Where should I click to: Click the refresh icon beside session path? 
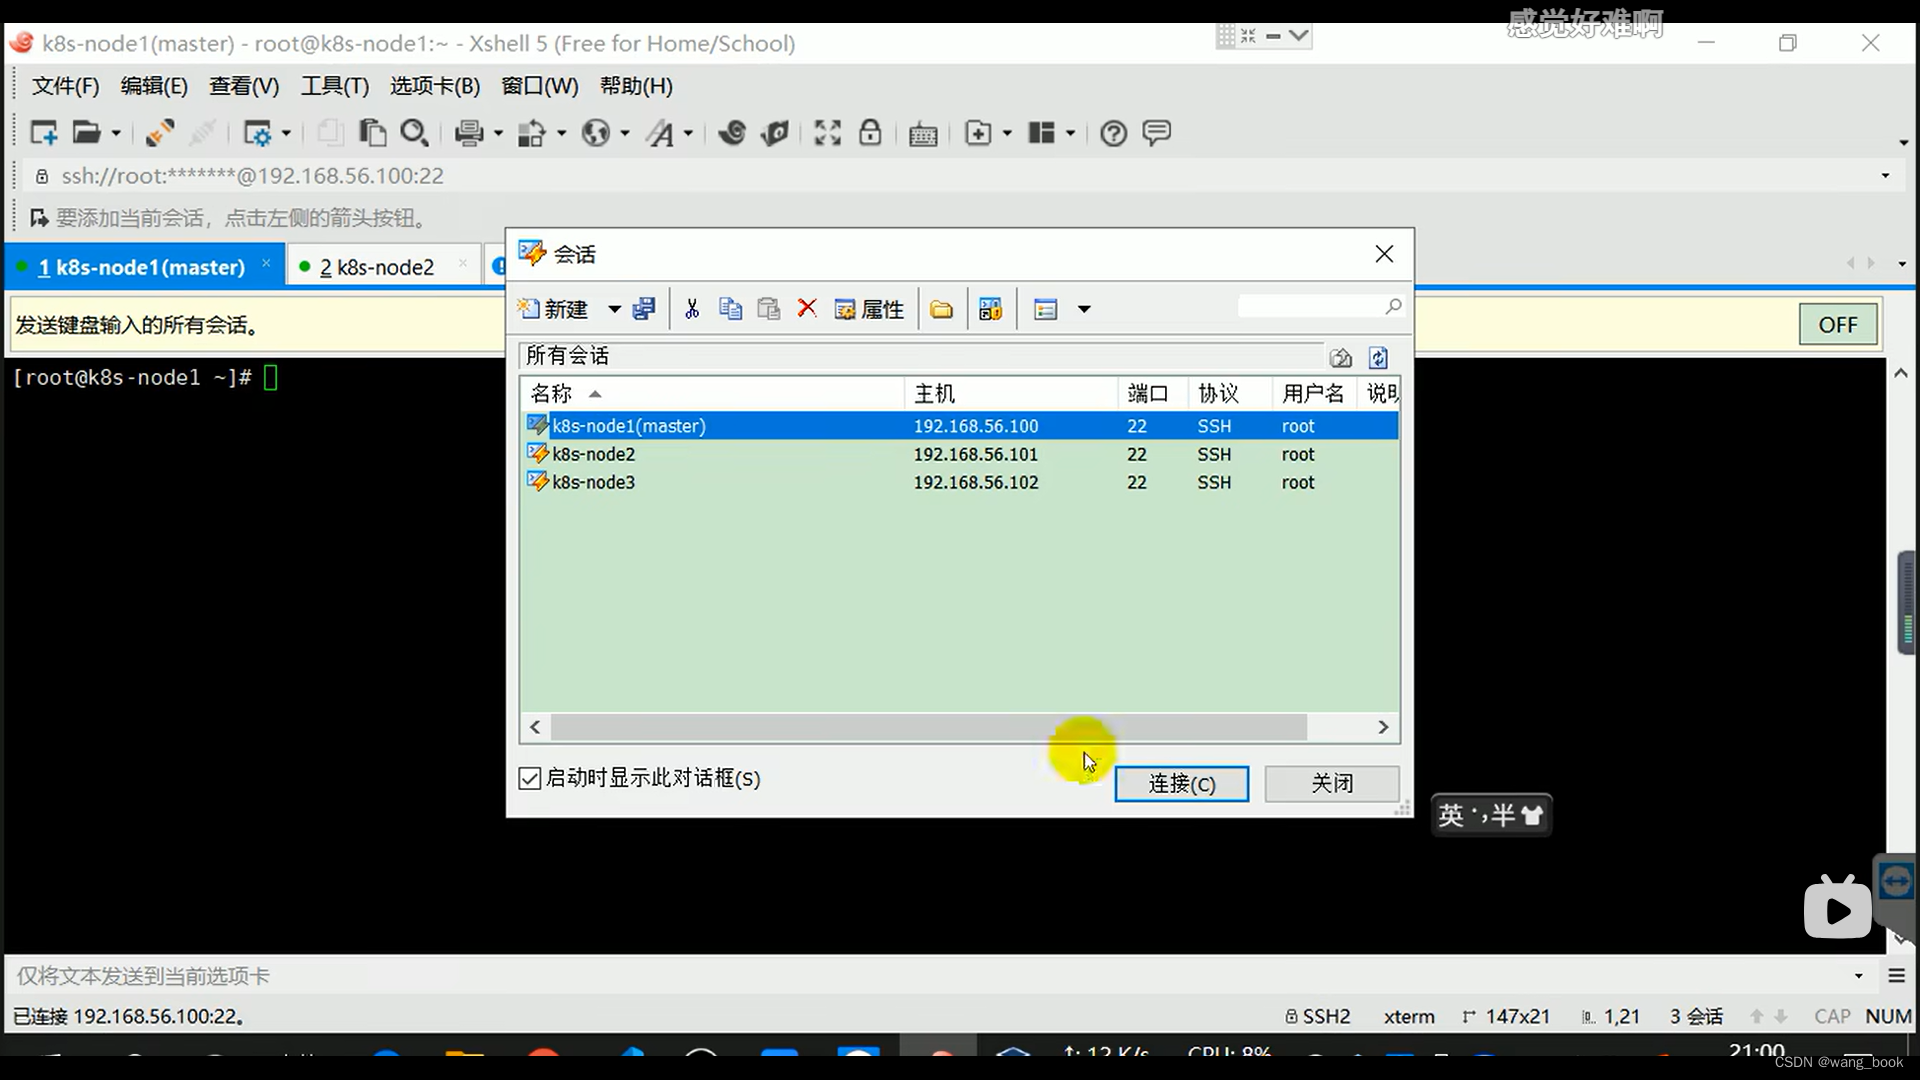pyautogui.click(x=1379, y=357)
